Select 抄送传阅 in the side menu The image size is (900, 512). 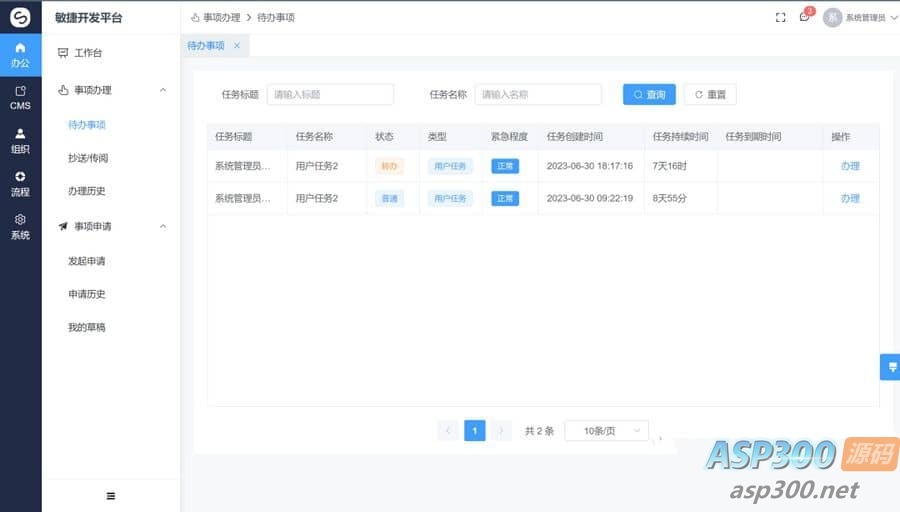pos(88,158)
